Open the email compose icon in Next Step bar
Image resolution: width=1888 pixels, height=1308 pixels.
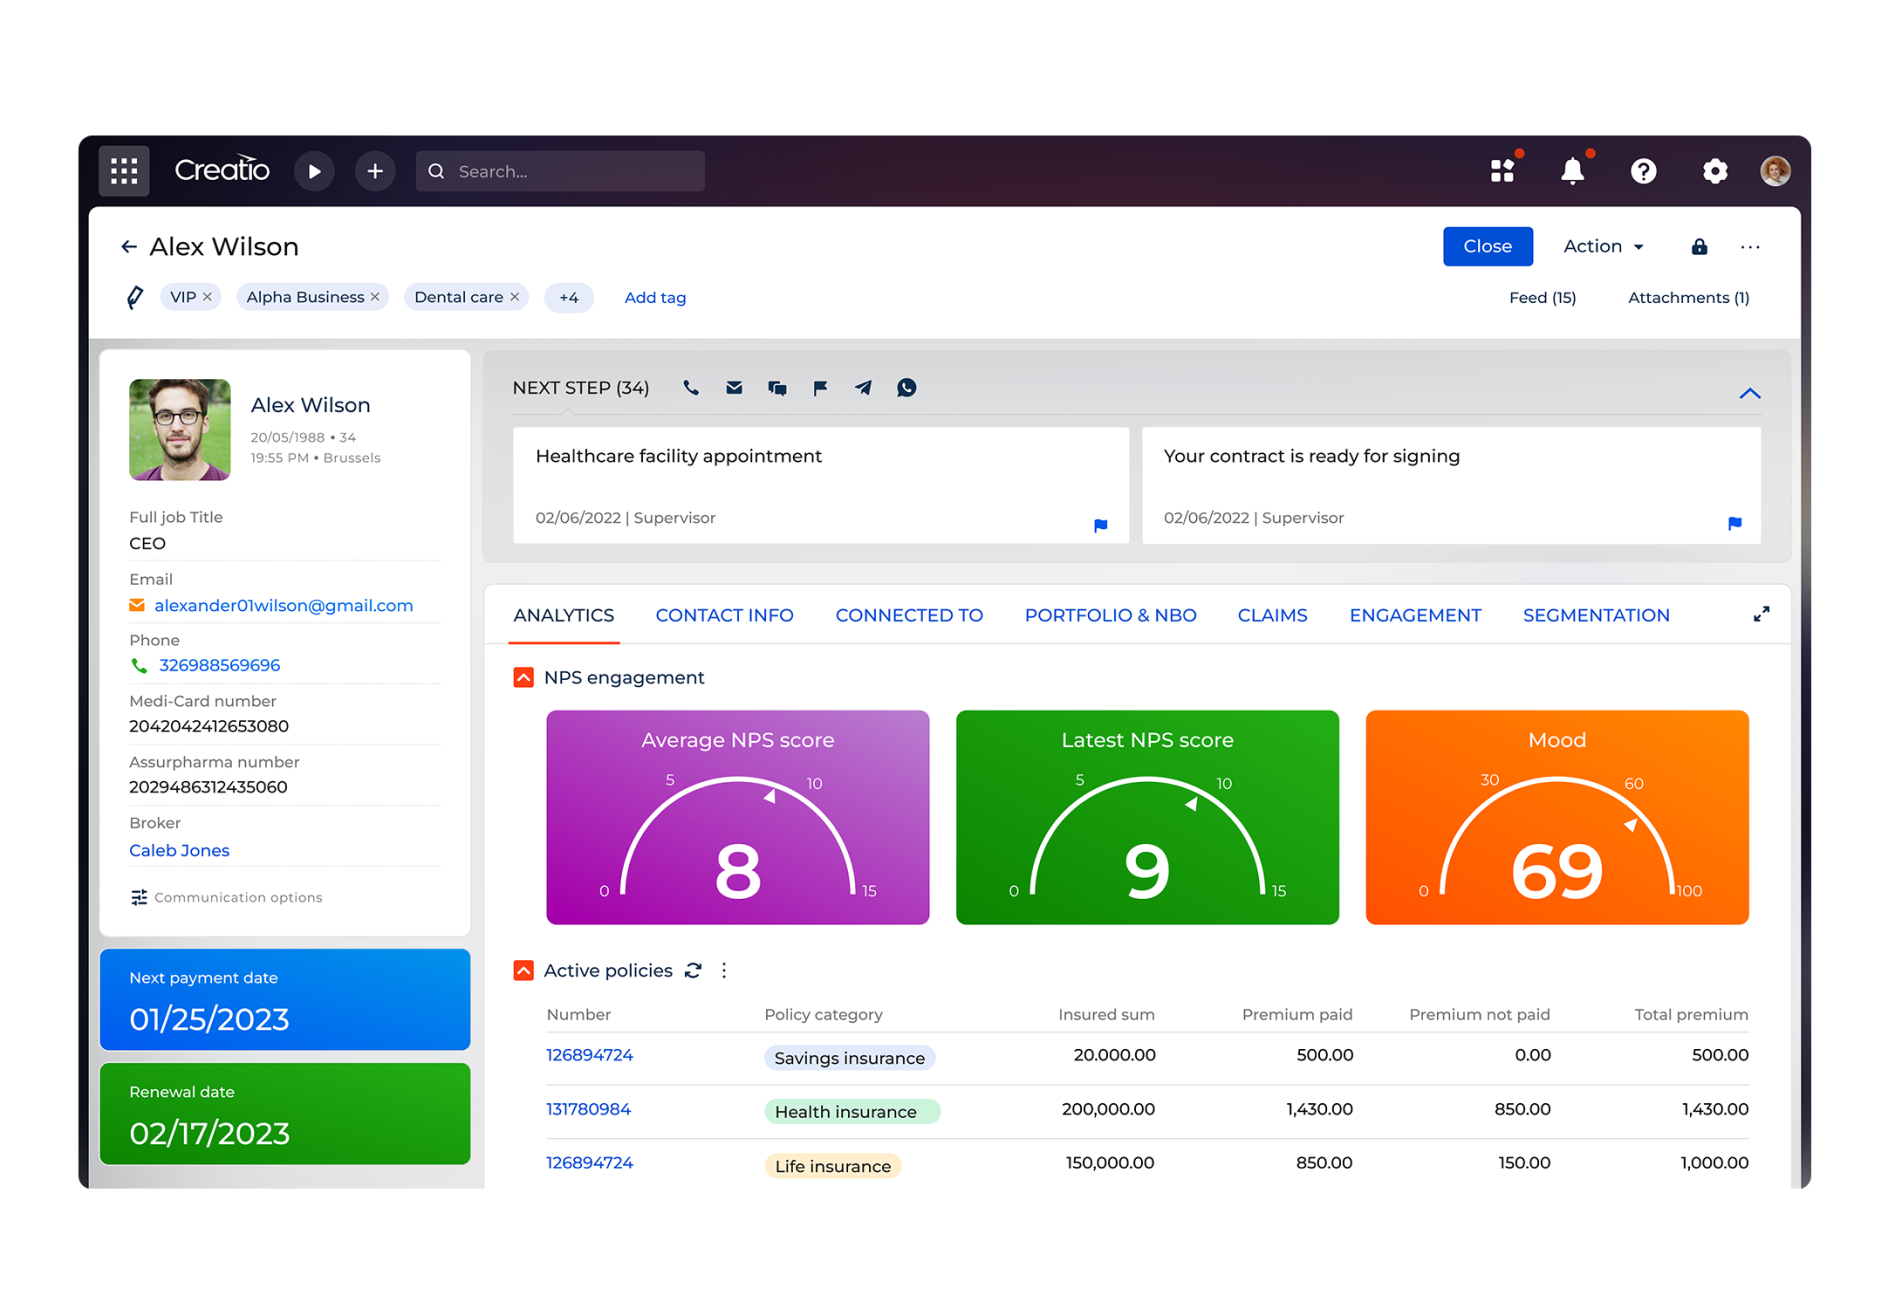point(734,388)
